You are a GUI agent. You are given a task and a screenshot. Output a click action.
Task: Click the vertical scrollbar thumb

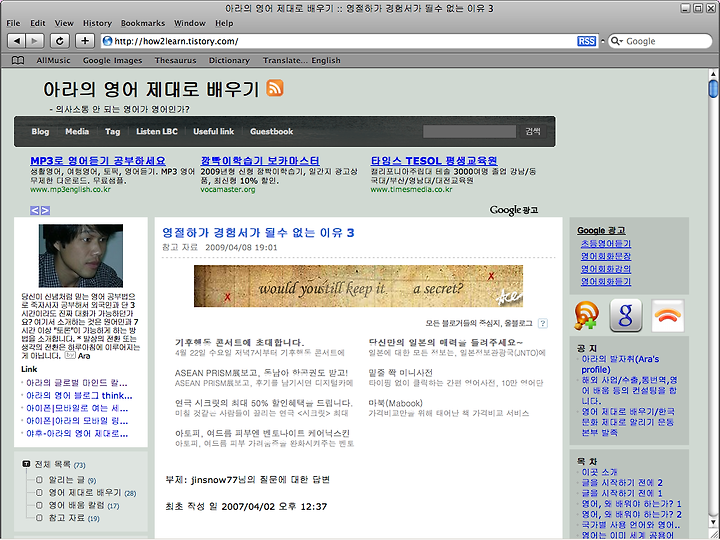(x=713, y=89)
